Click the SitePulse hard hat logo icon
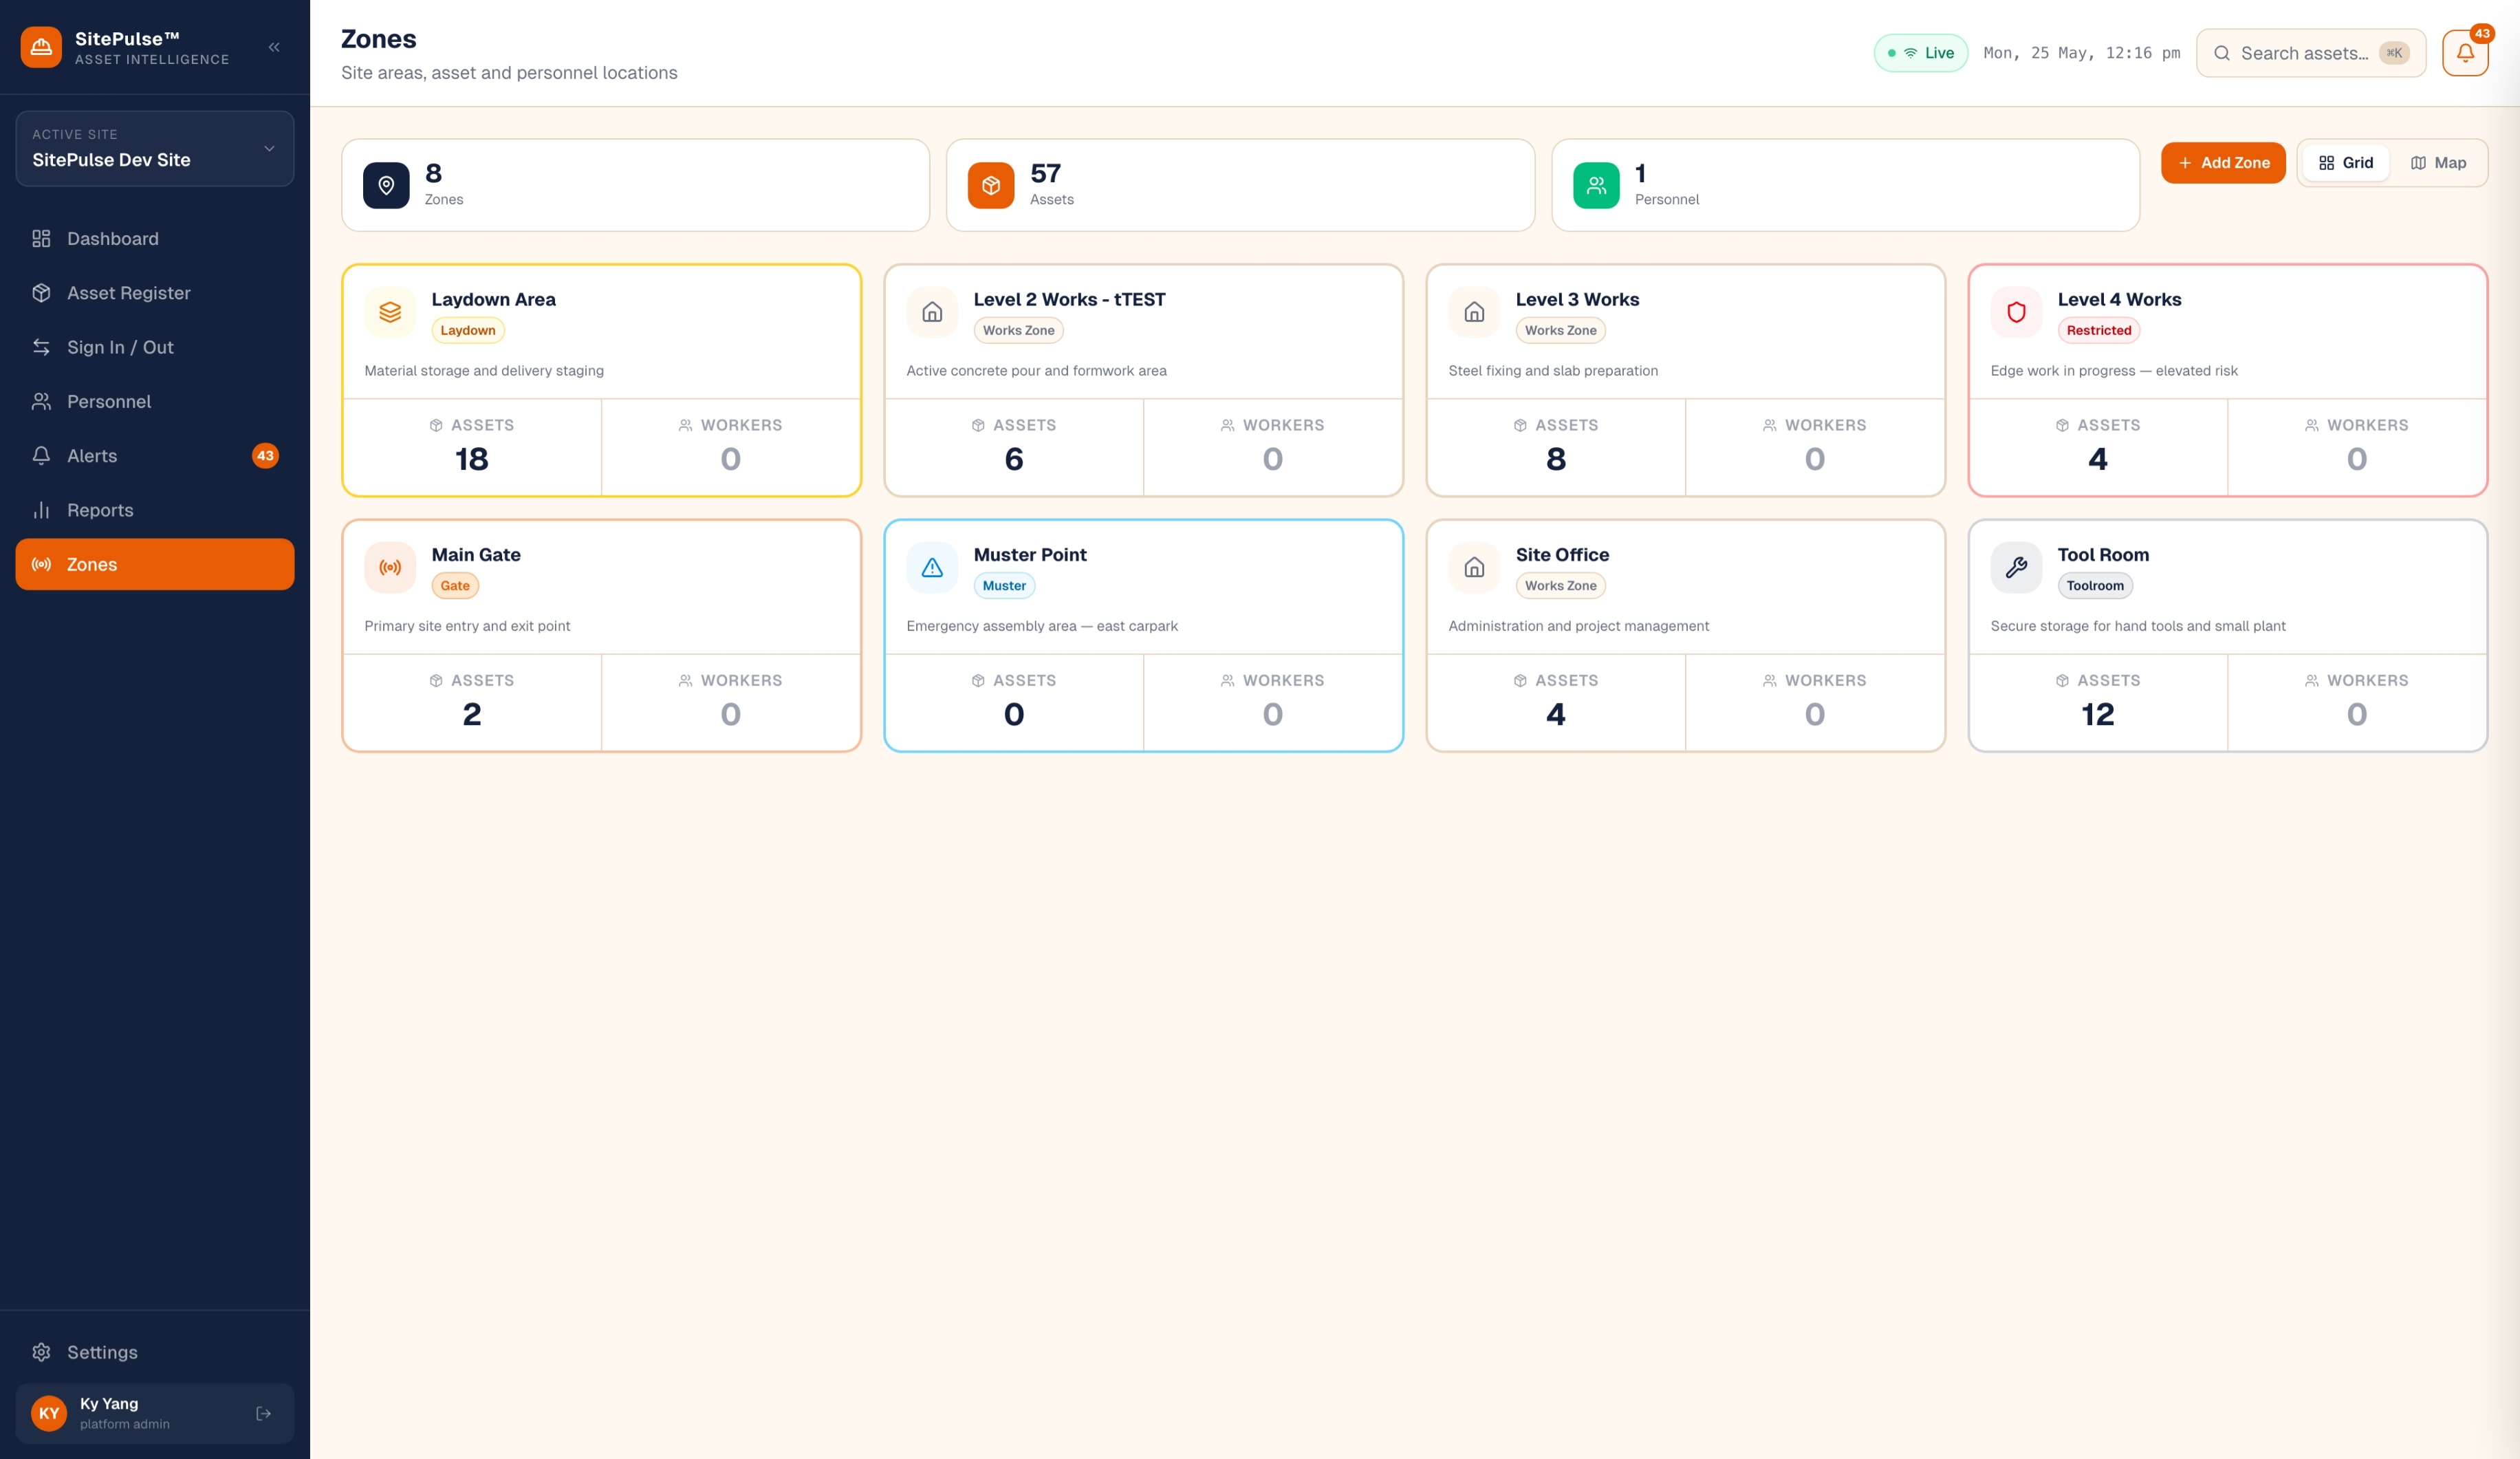The image size is (2520, 1459). [x=41, y=47]
